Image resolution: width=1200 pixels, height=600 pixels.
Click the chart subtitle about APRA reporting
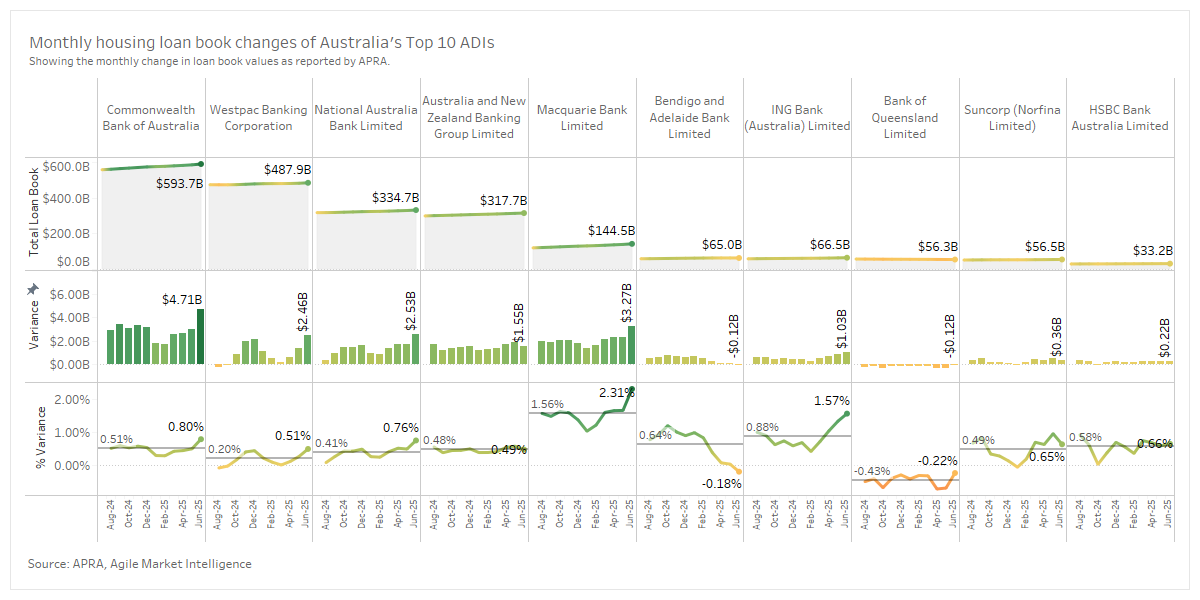209,61
